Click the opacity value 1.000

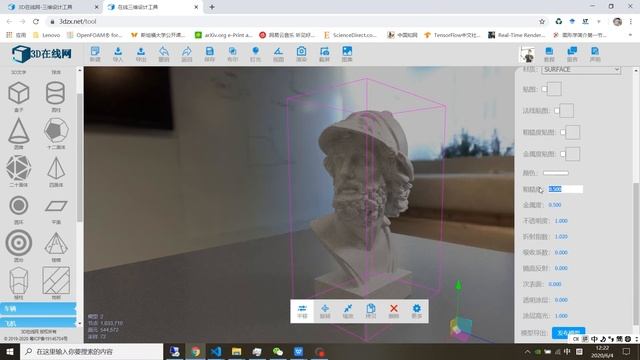point(561,221)
